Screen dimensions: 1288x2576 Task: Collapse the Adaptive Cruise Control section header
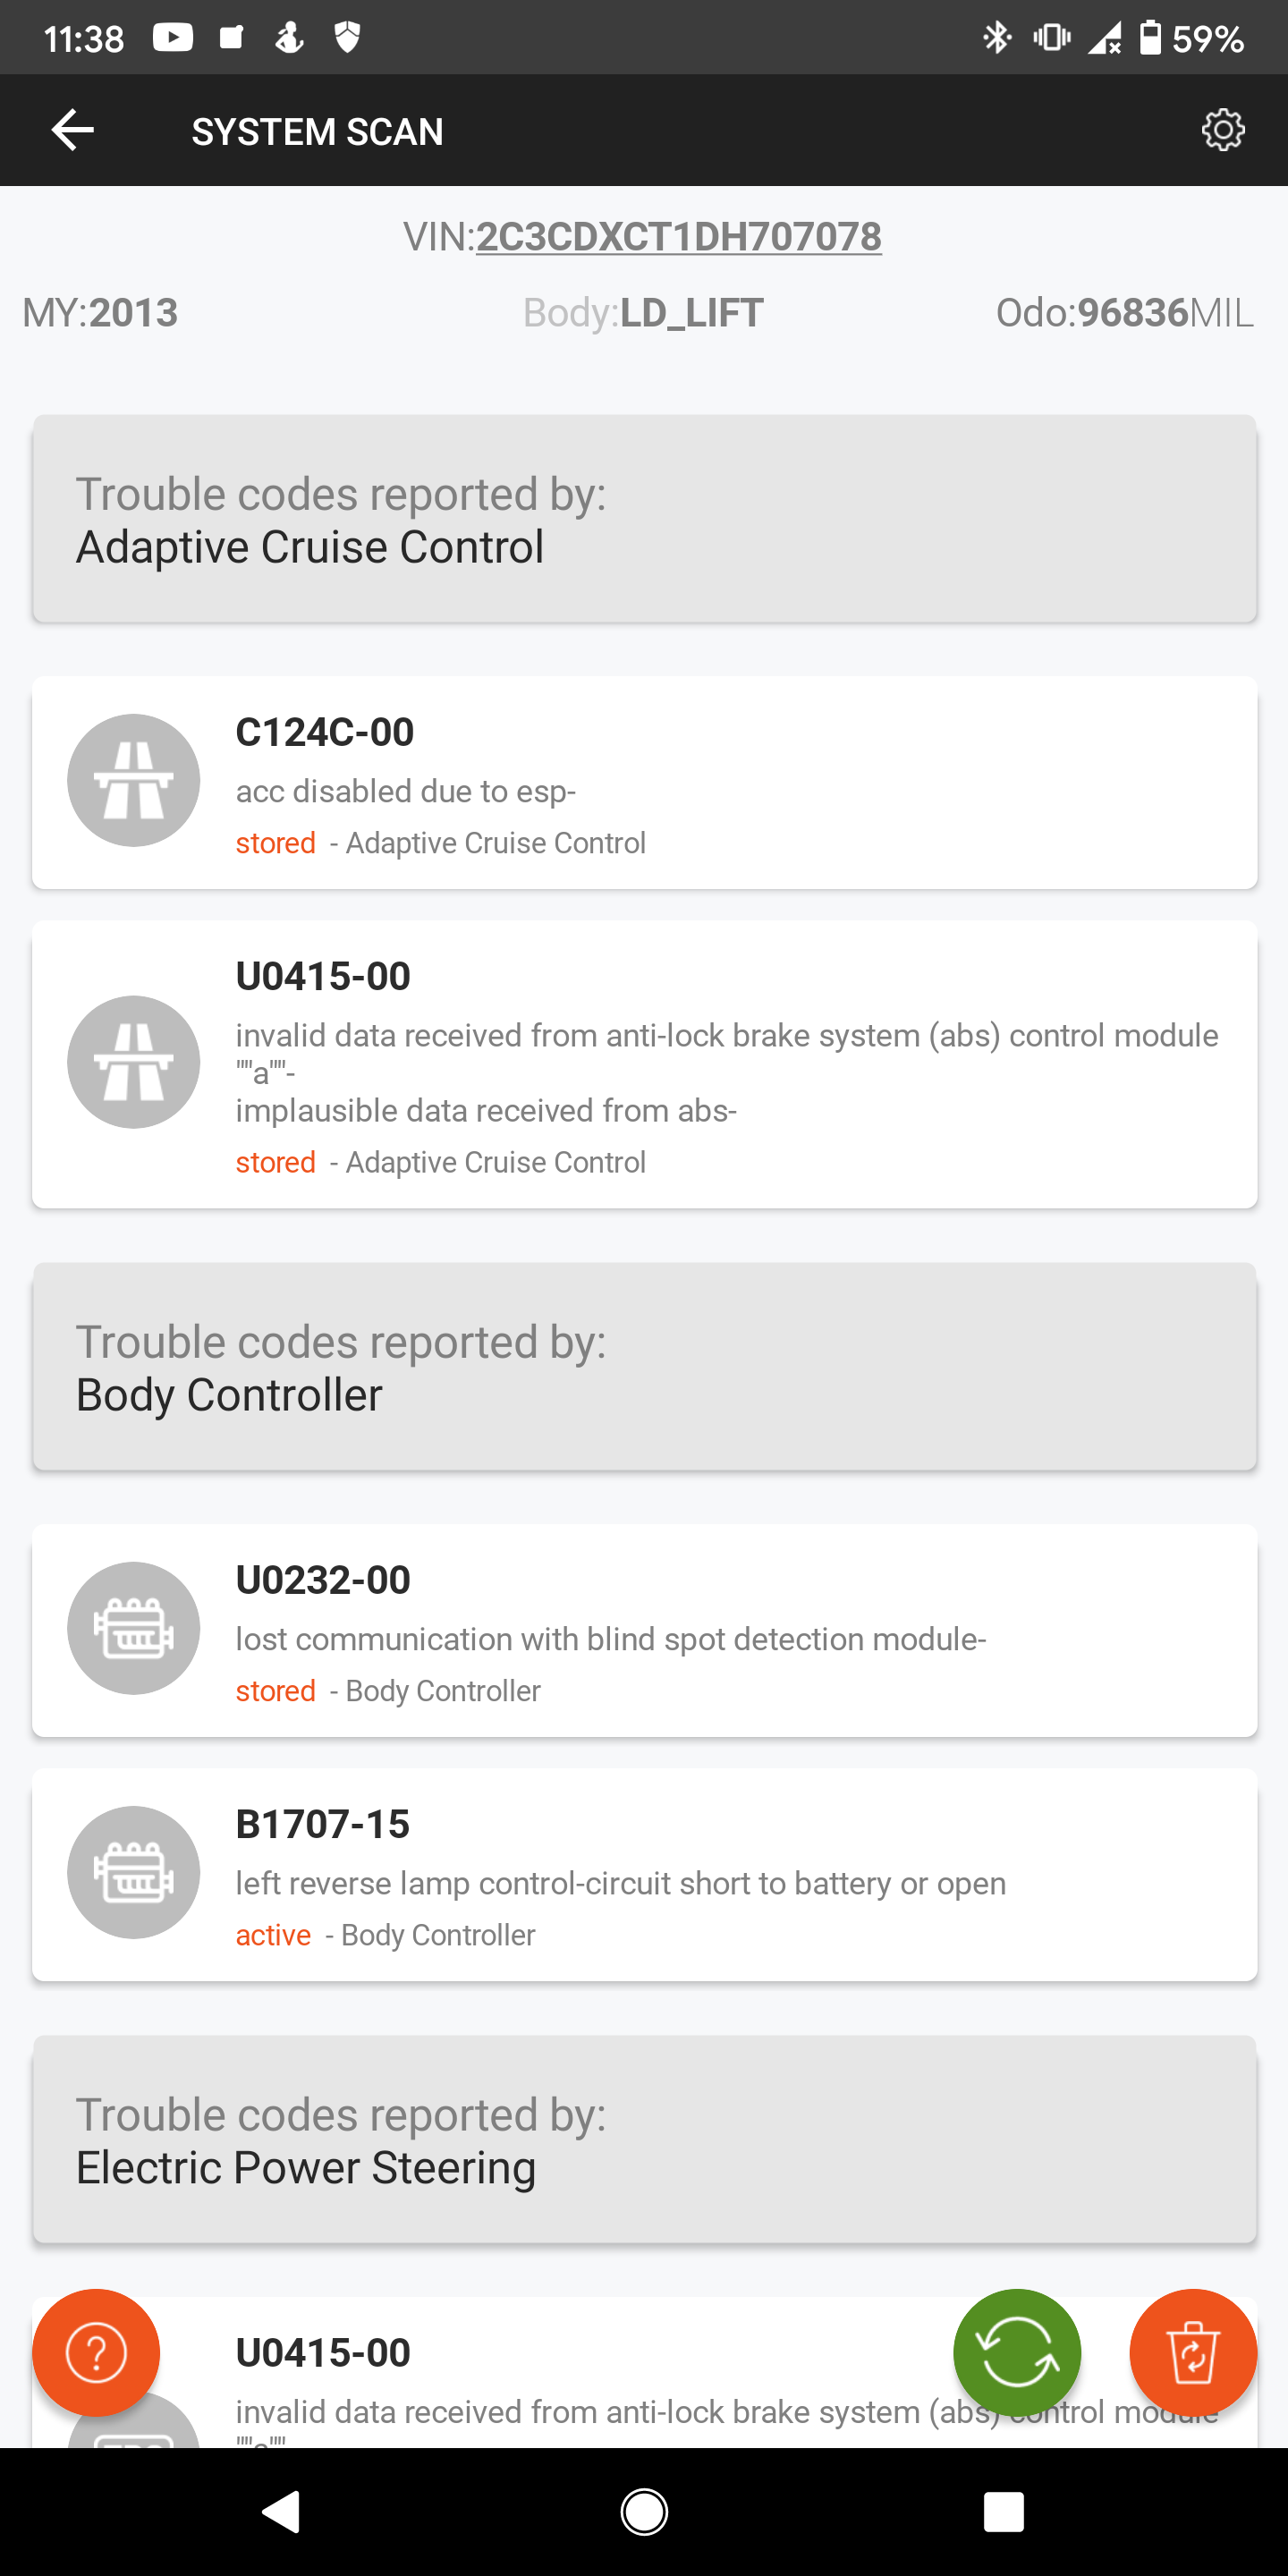coord(644,519)
